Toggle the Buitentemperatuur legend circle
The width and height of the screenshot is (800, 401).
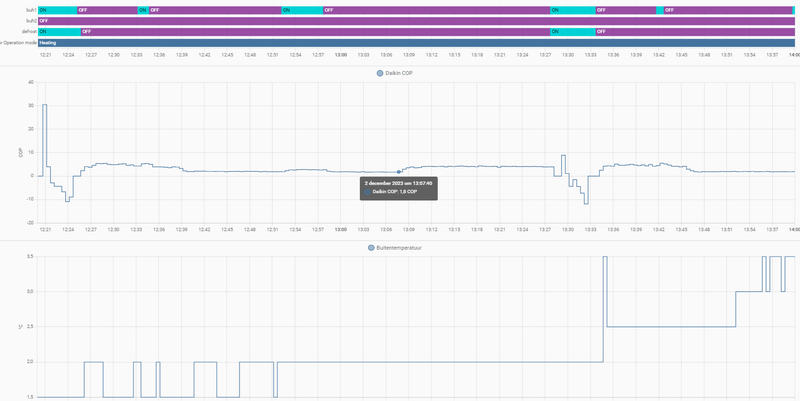point(371,248)
